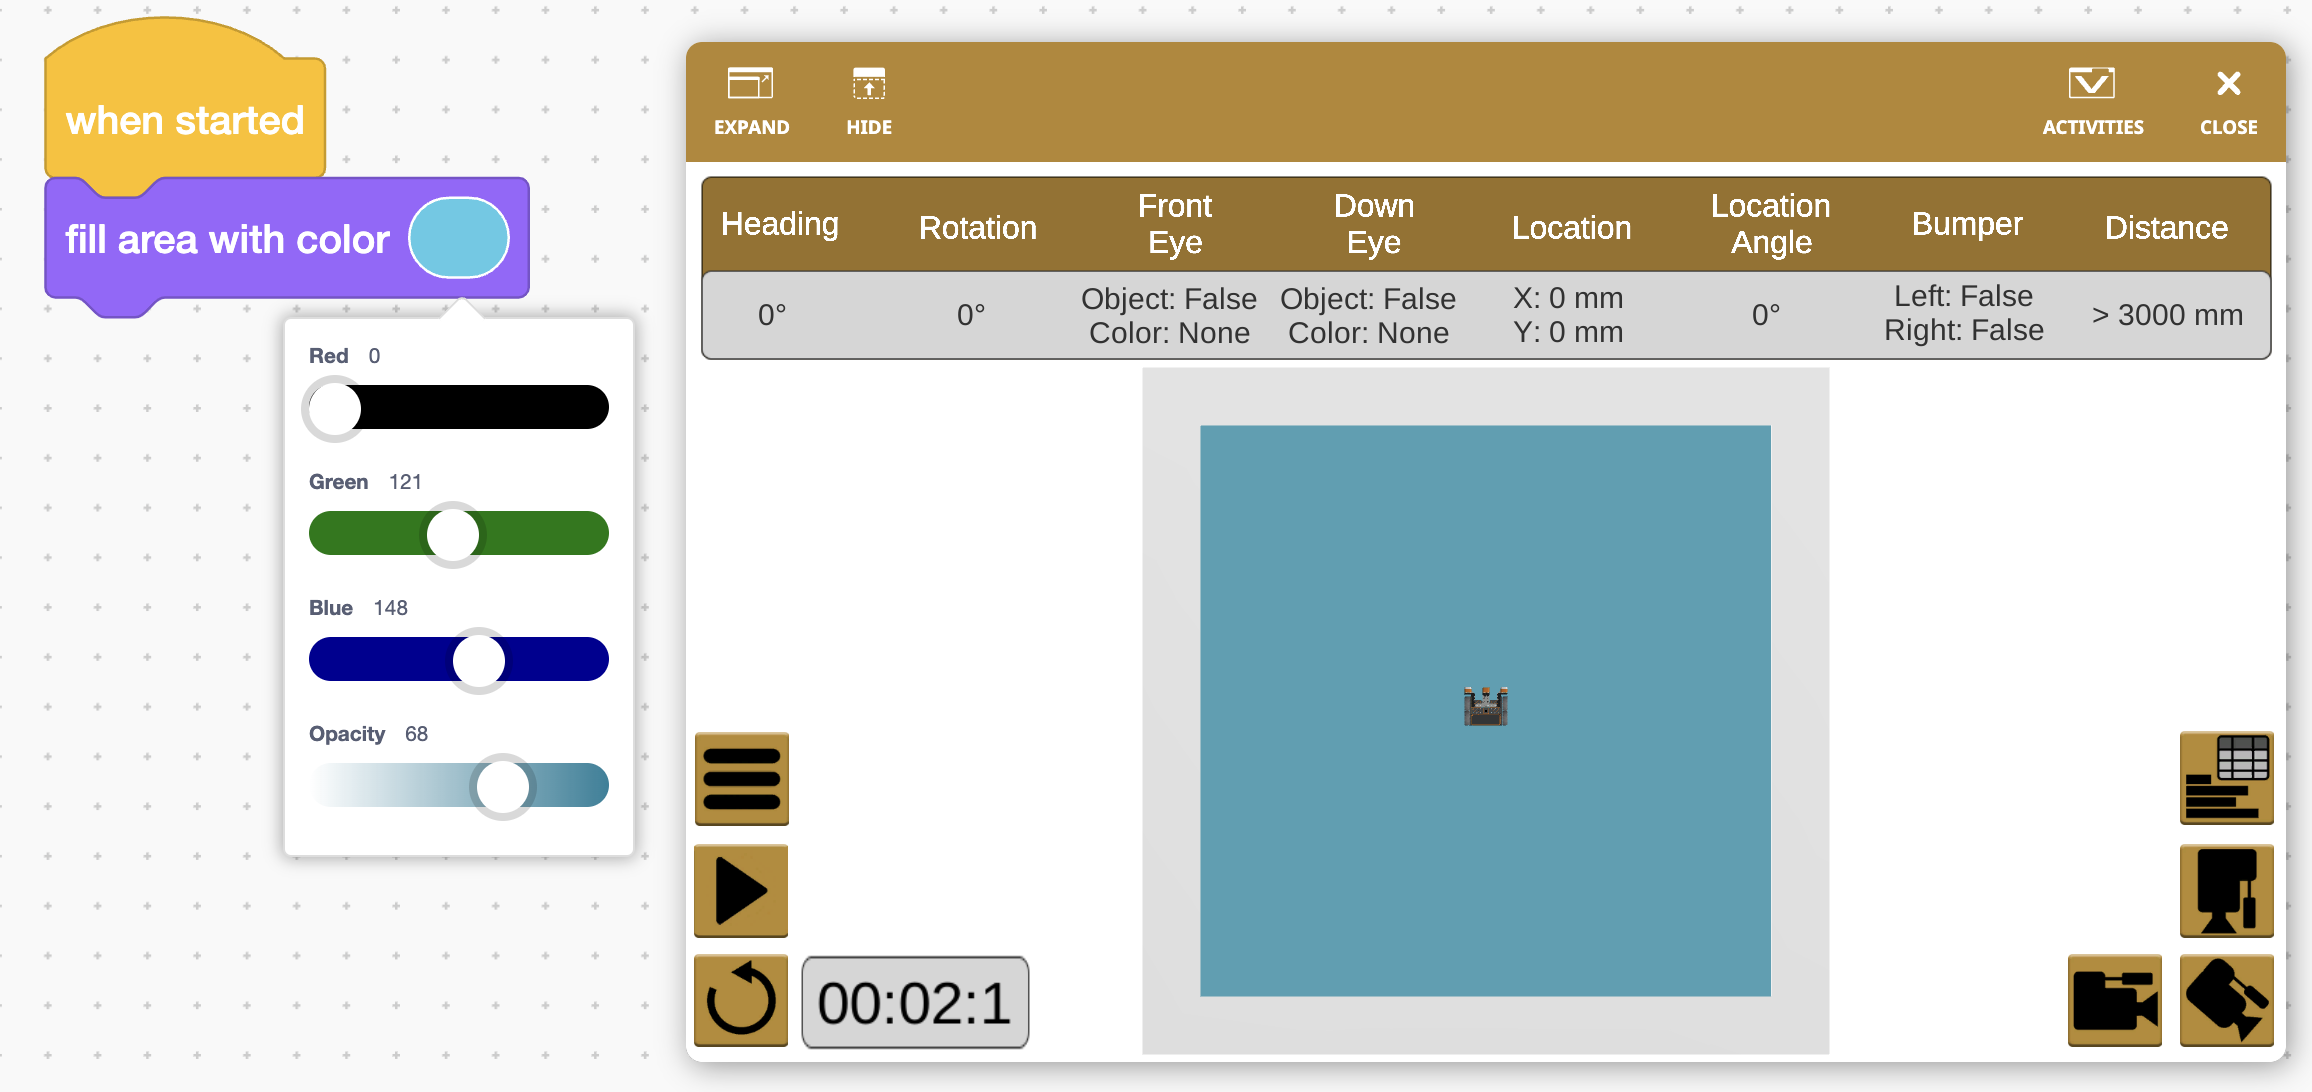Click the 00:02:1 timer display
The height and width of the screenshot is (1092, 2312).
pos(914,1001)
